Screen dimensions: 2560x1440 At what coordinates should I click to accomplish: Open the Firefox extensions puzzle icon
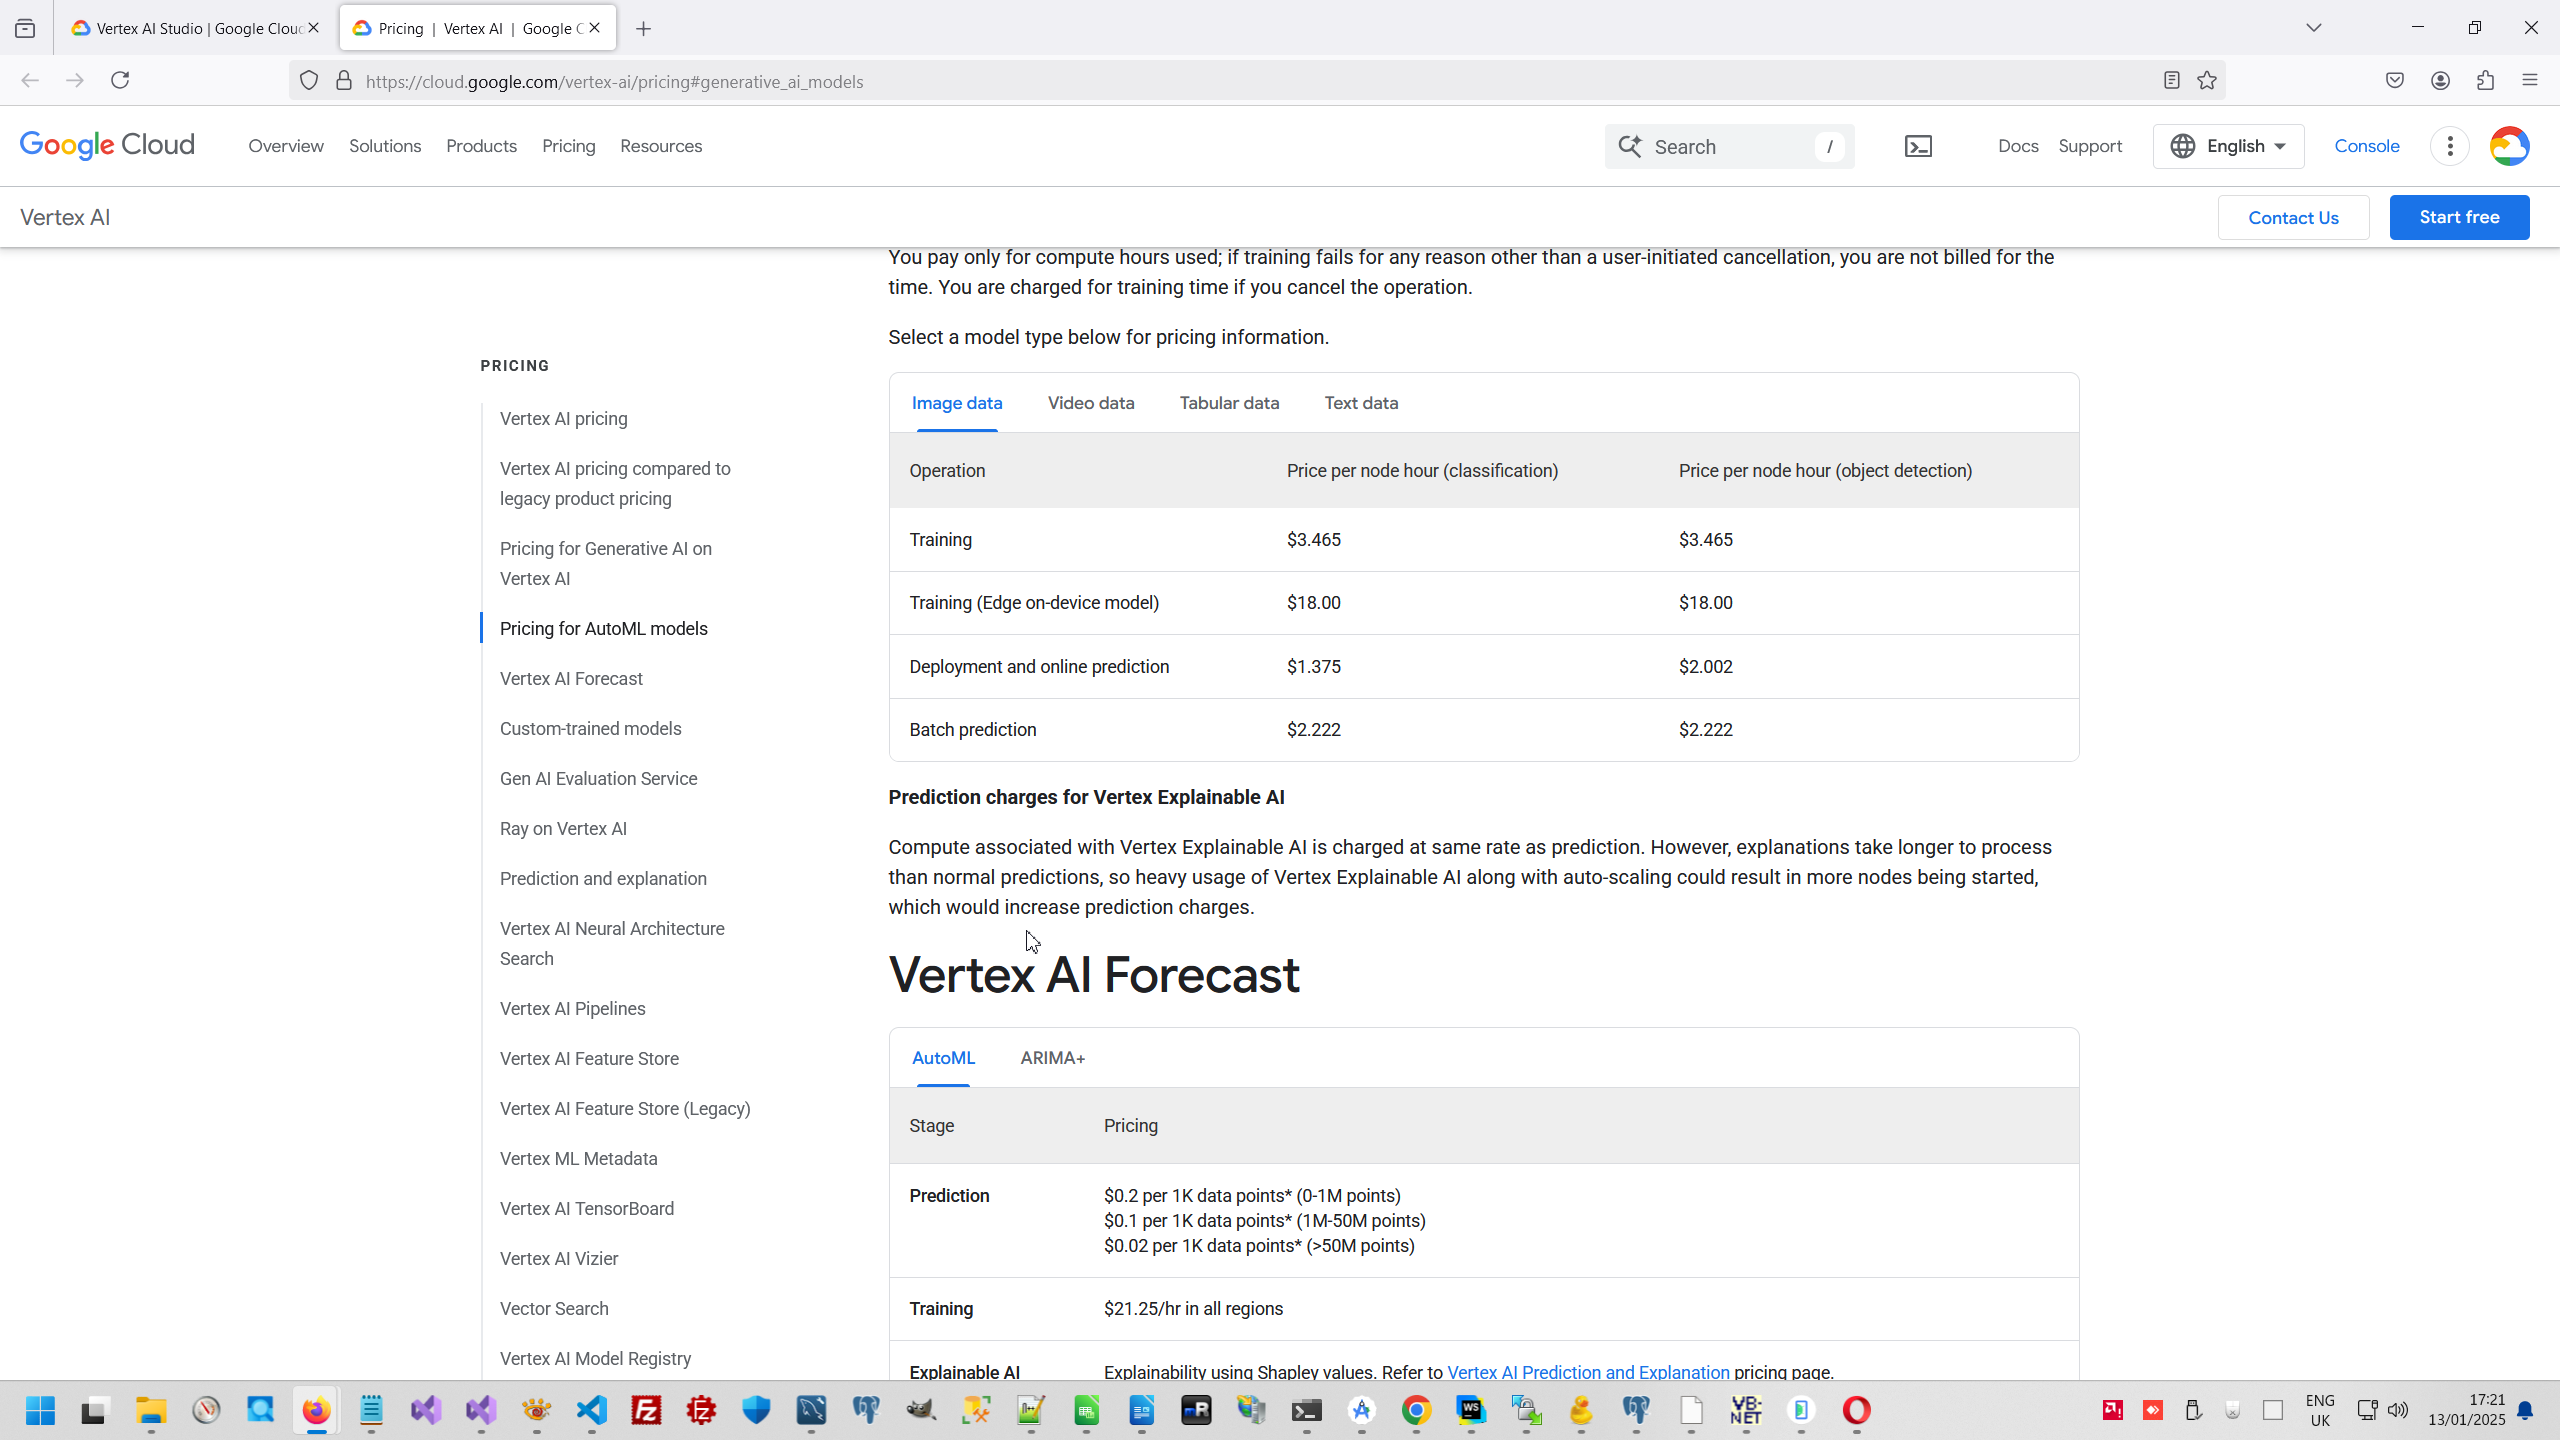[2485, 81]
